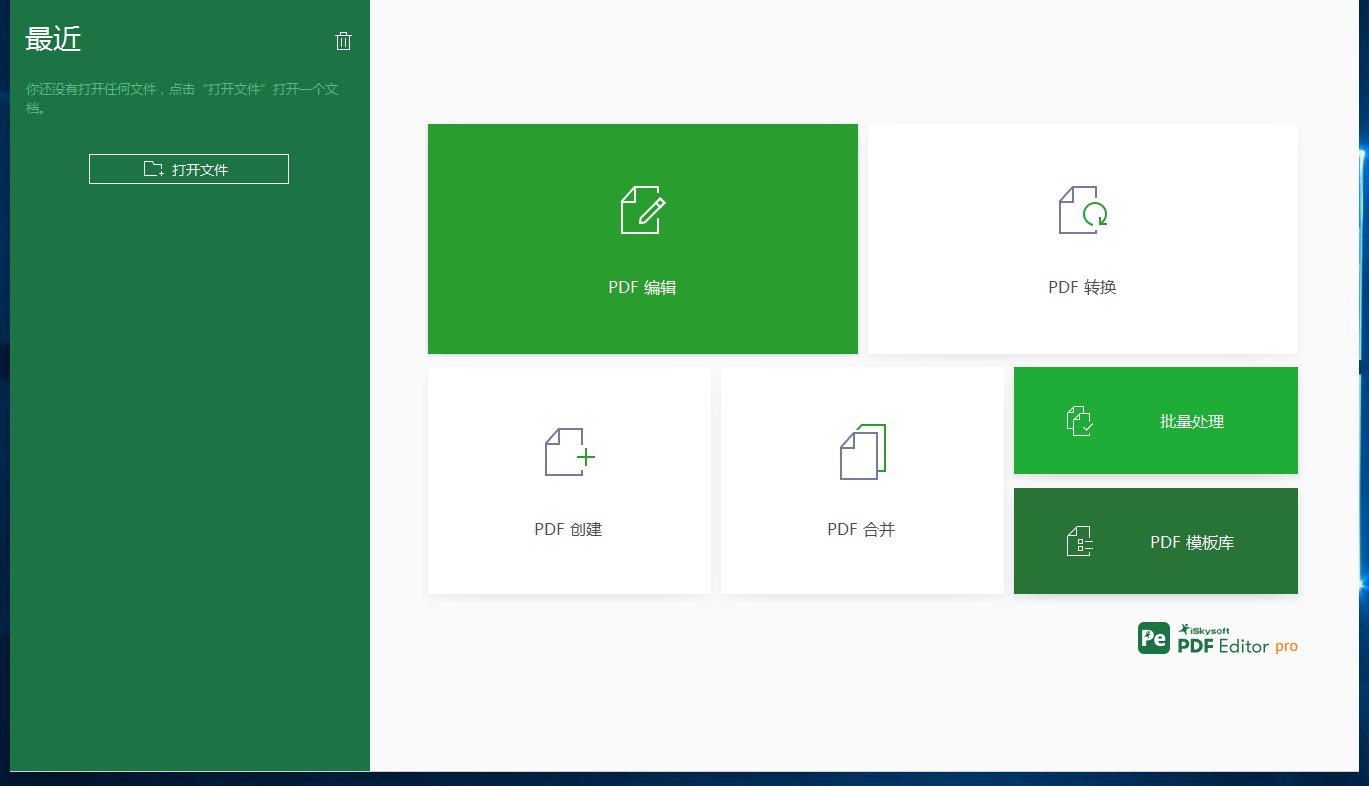Select the PDF 创建 tile
The width and height of the screenshot is (1369, 786).
click(x=568, y=529)
